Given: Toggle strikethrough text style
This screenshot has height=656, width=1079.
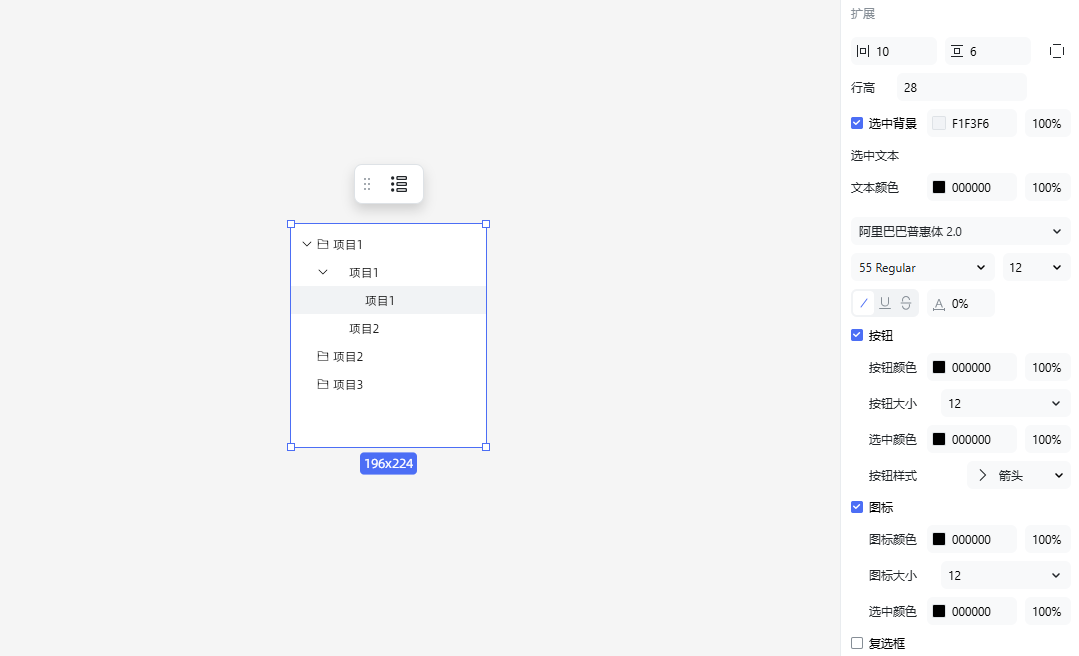Looking at the screenshot, I should pos(906,303).
